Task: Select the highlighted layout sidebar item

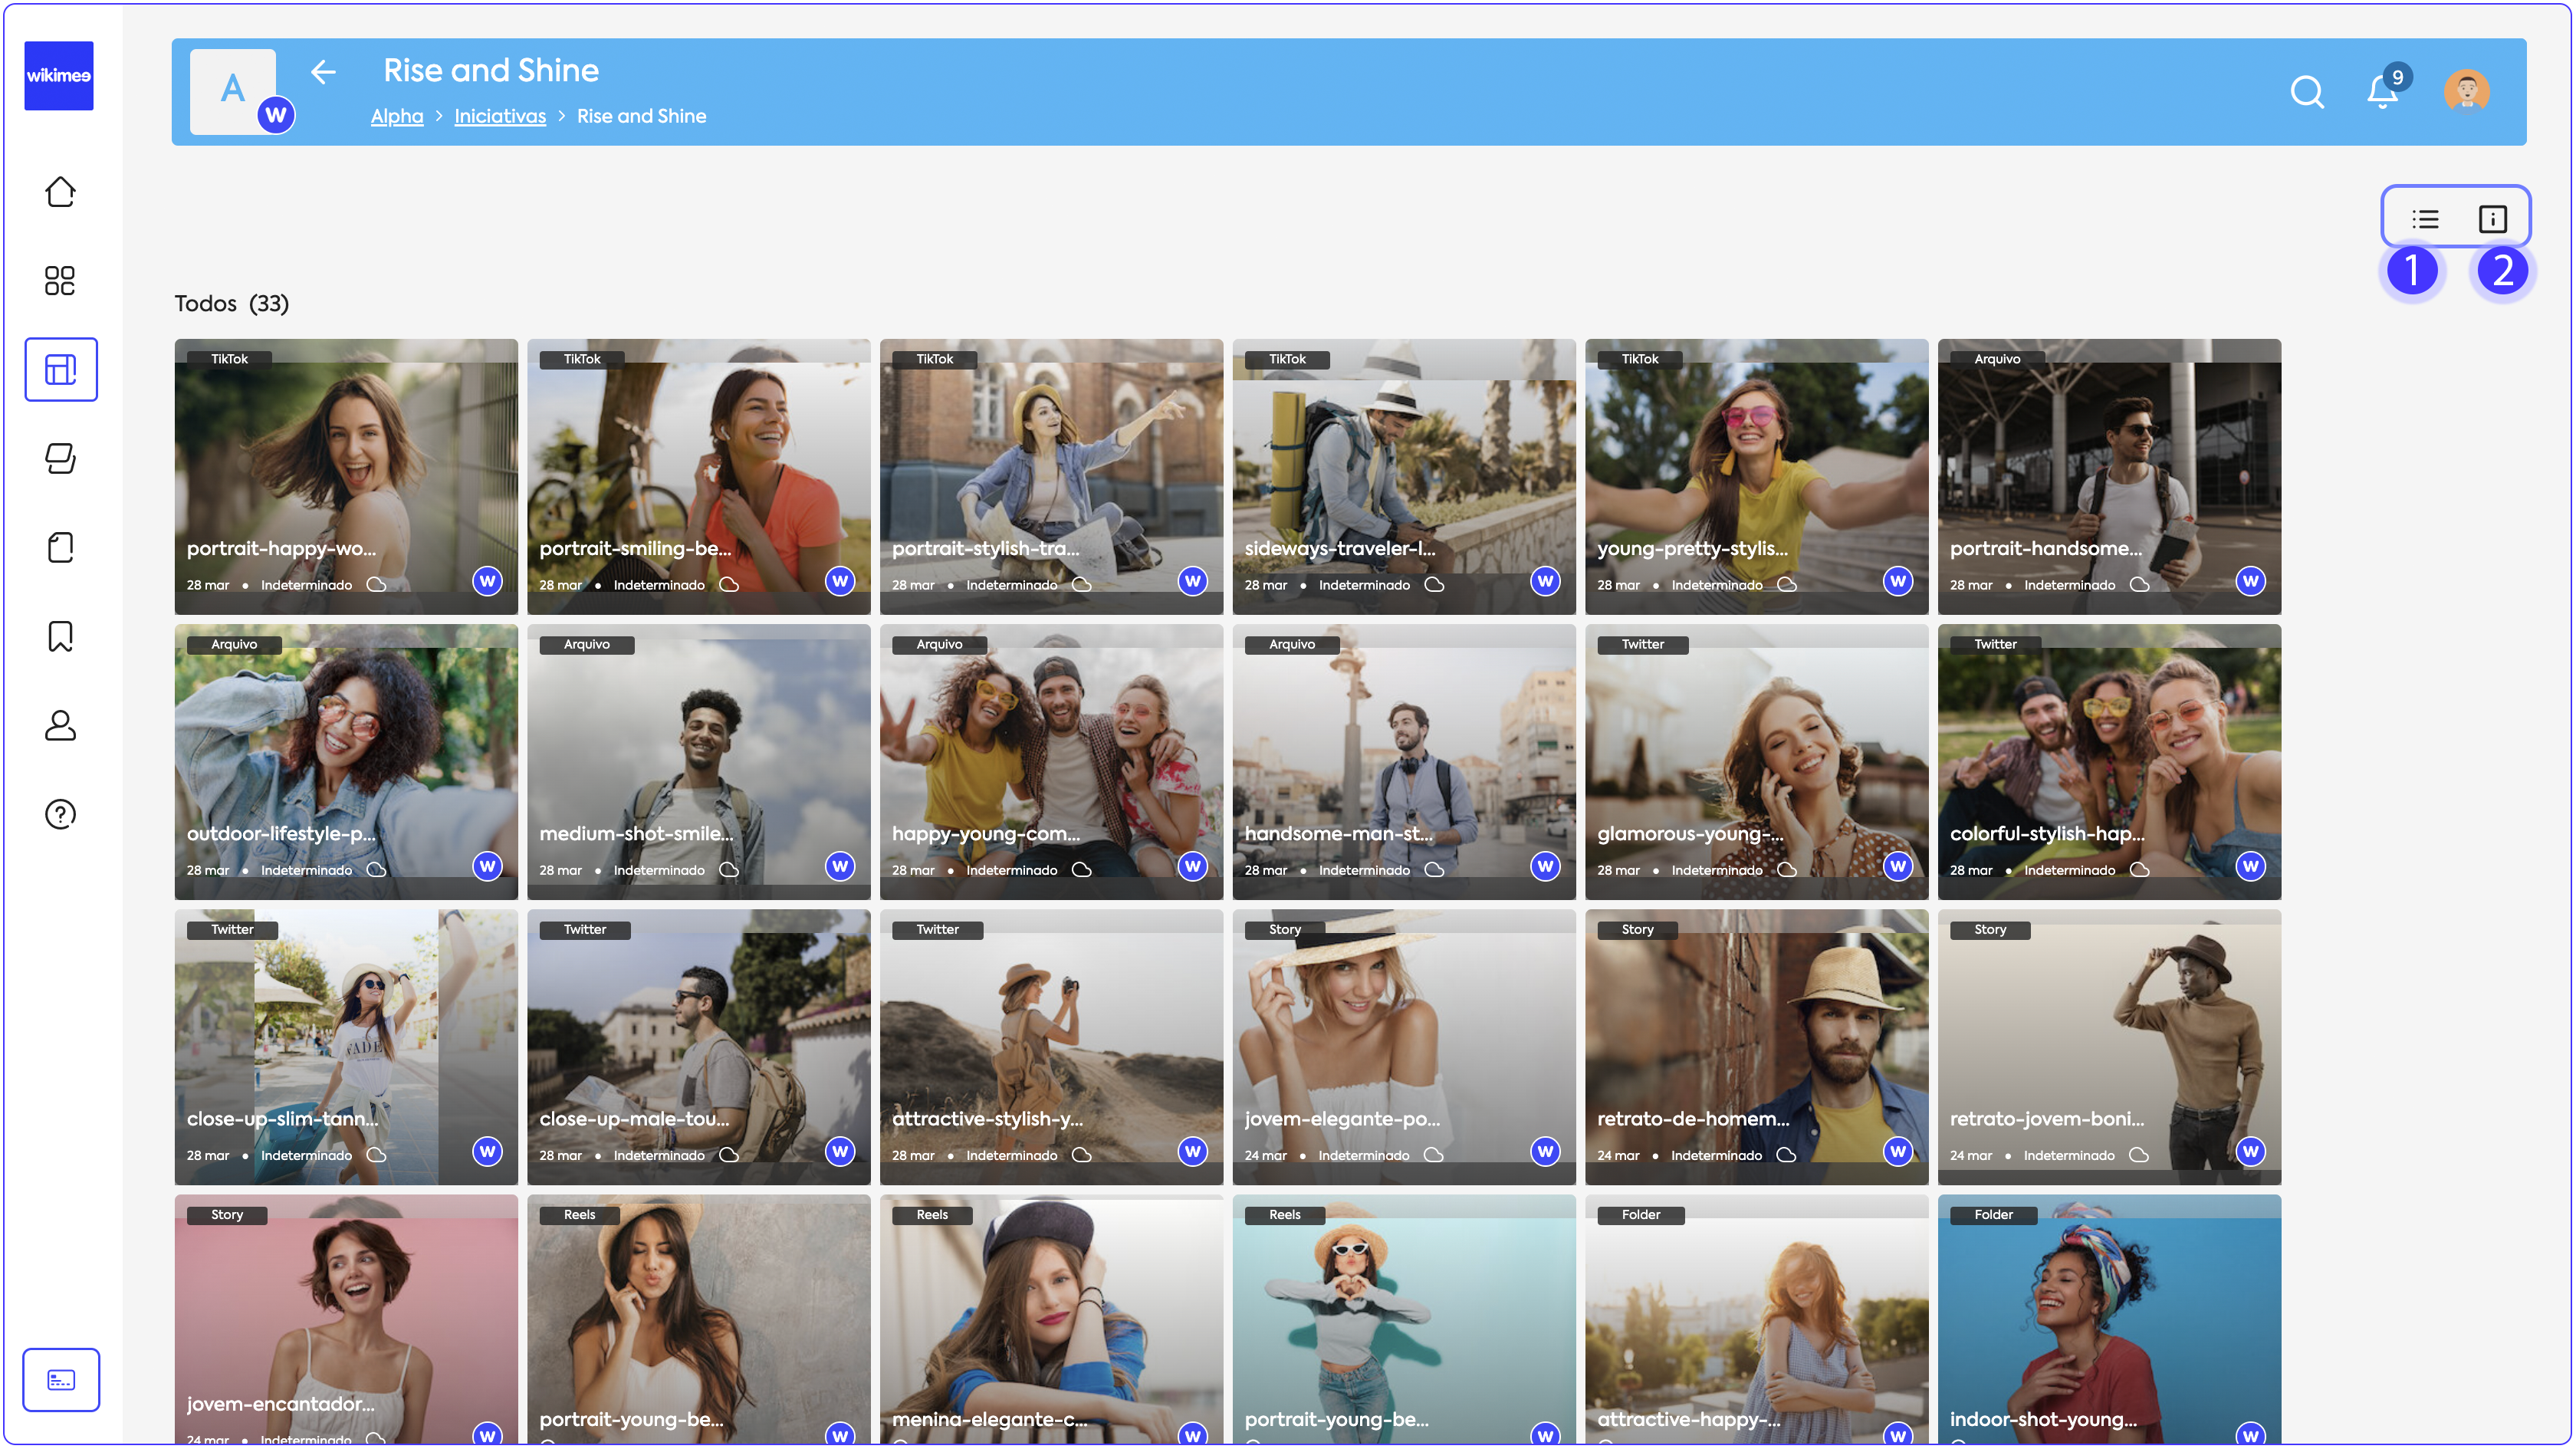Action: (x=60, y=369)
